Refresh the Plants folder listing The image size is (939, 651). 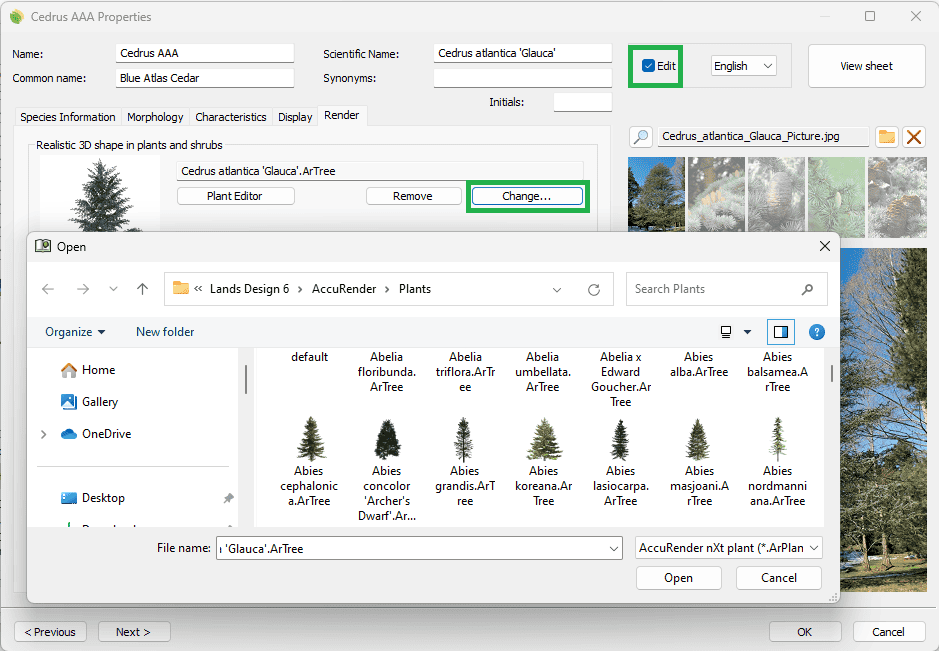(593, 289)
